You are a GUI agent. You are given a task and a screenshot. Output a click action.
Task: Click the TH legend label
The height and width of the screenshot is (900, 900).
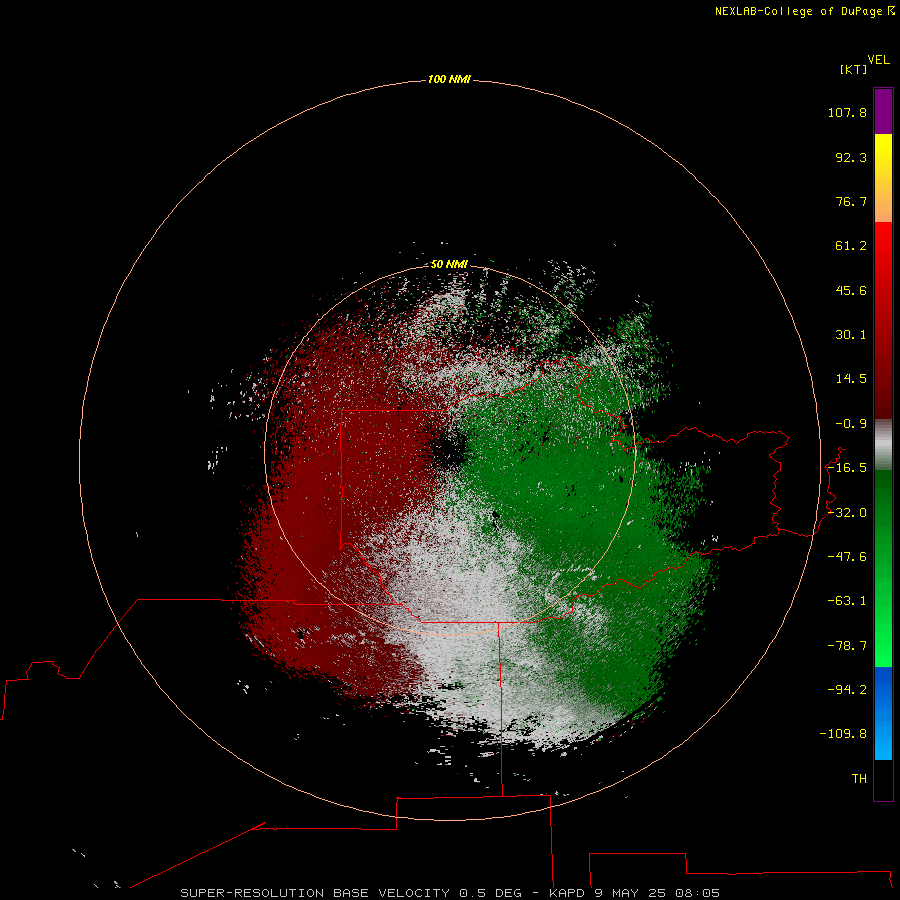click(x=859, y=779)
